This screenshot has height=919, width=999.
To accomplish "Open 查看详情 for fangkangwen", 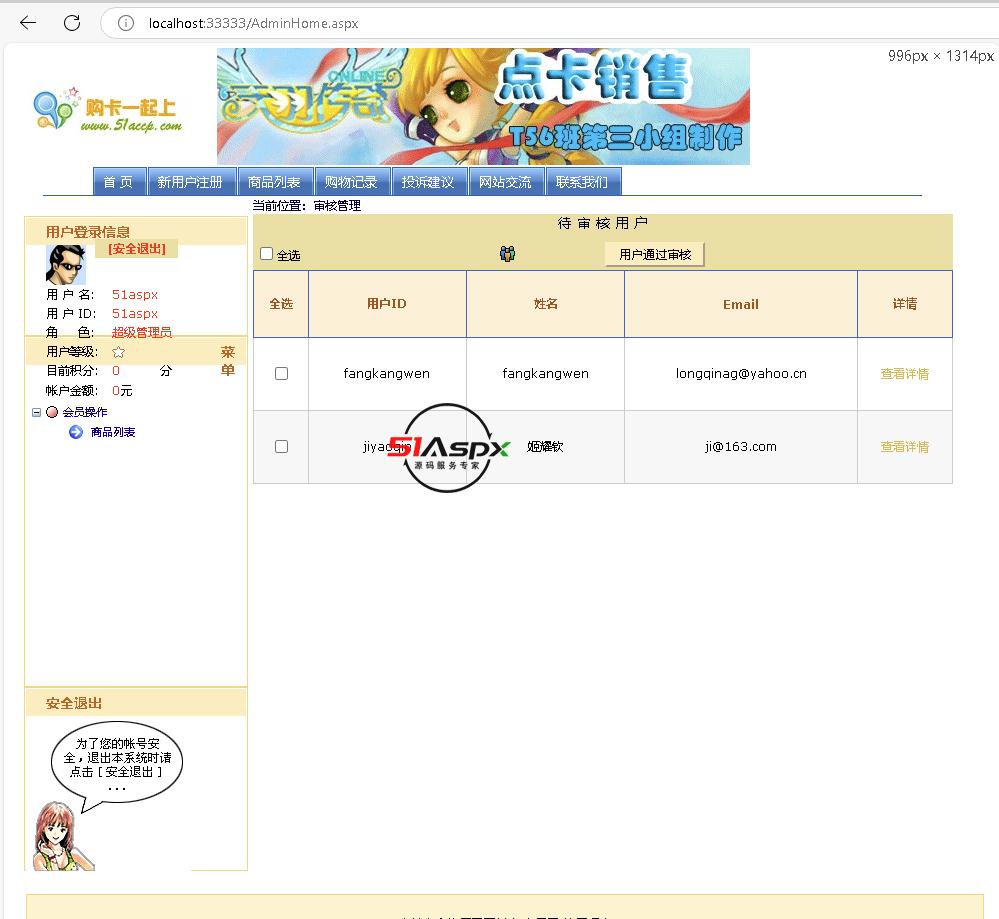I will click(905, 374).
